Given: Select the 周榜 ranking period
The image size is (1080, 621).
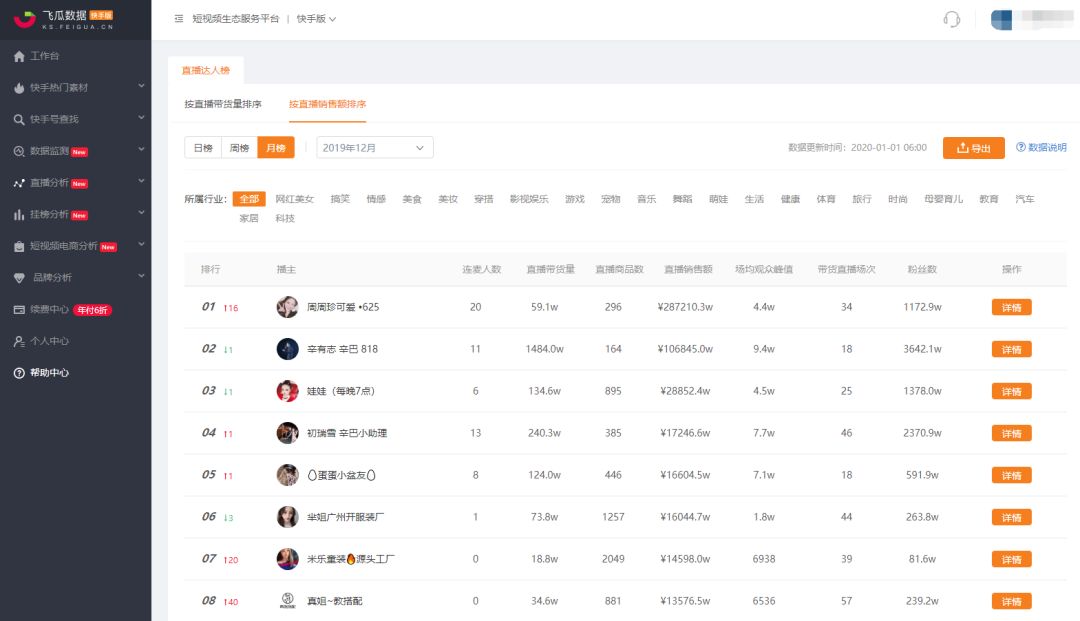Looking at the screenshot, I should [x=239, y=148].
